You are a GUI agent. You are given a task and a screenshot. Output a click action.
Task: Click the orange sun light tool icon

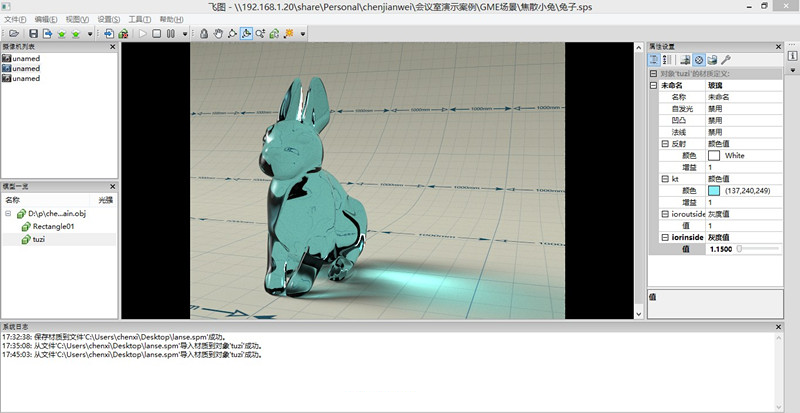click(x=289, y=34)
